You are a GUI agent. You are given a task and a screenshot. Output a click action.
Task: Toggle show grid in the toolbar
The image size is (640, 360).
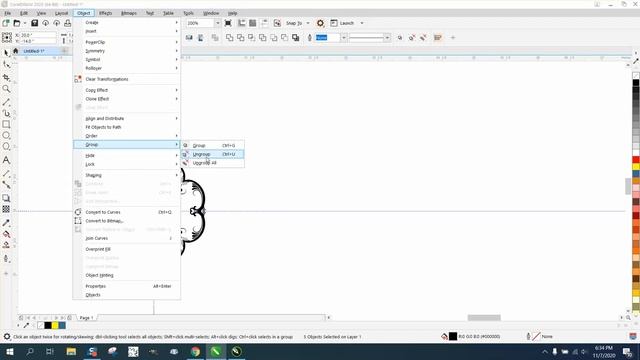coord(253,23)
